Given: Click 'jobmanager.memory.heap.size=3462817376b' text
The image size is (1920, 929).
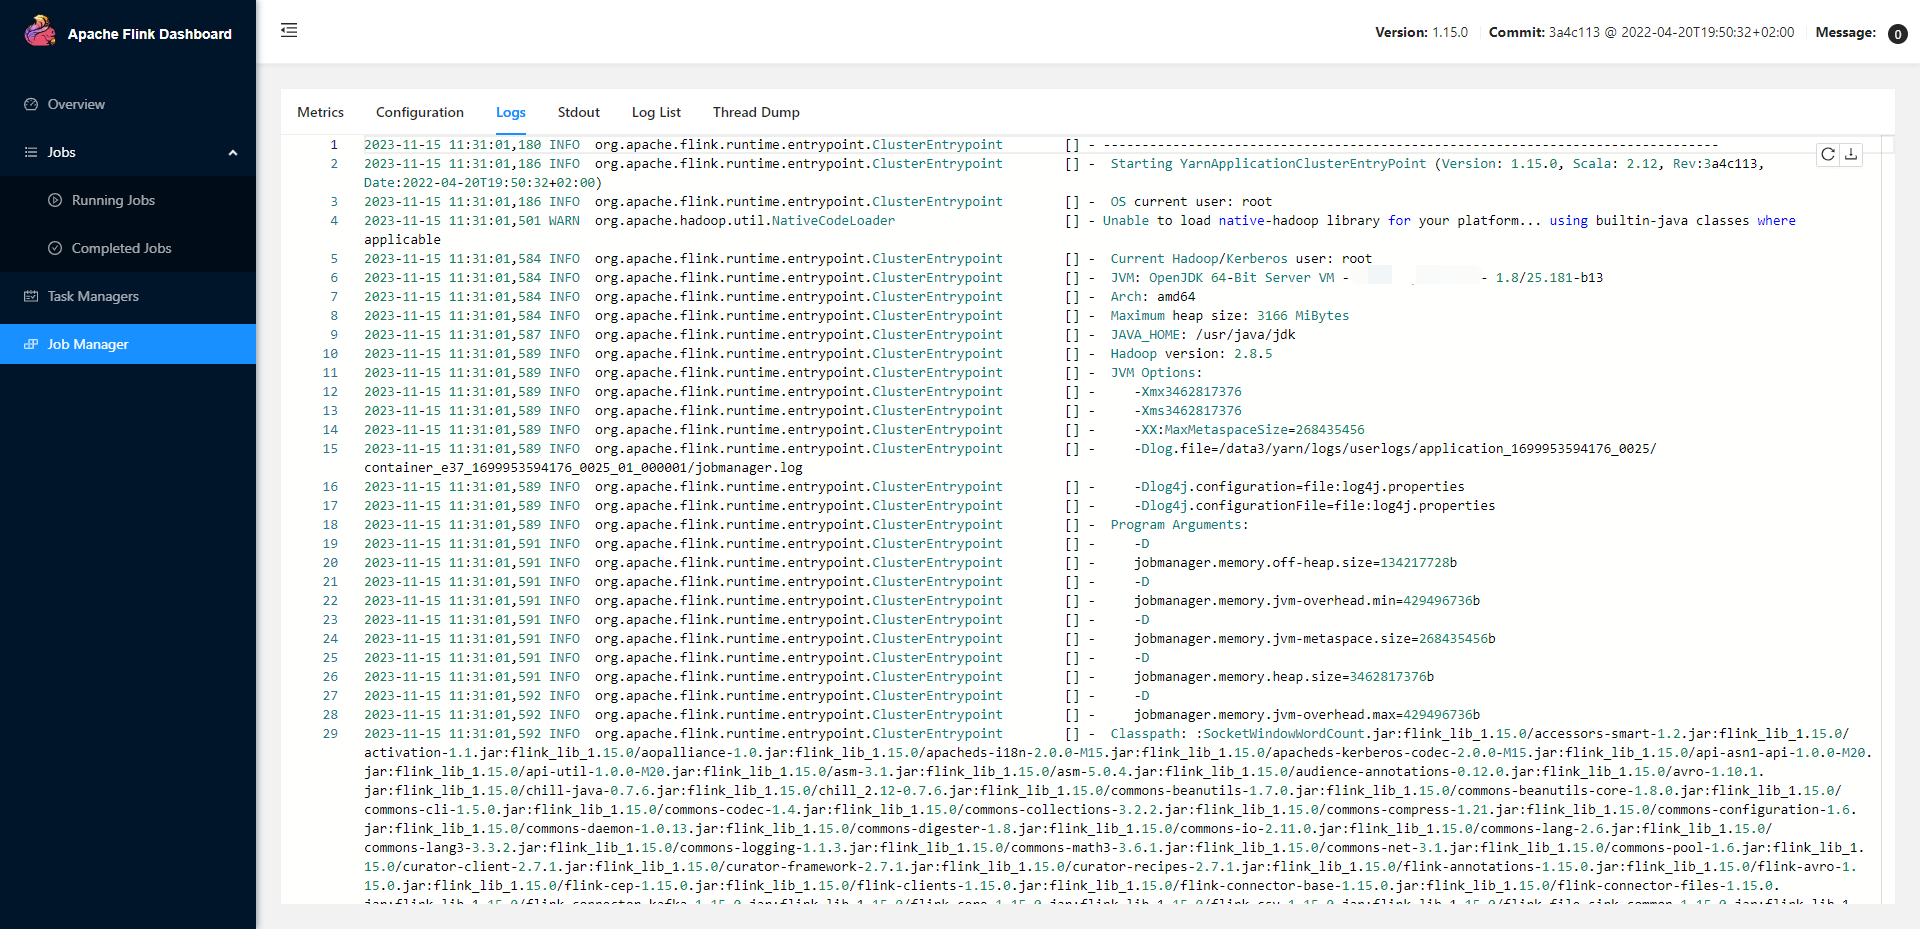Looking at the screenshot, I should (x=1284, y=677).
